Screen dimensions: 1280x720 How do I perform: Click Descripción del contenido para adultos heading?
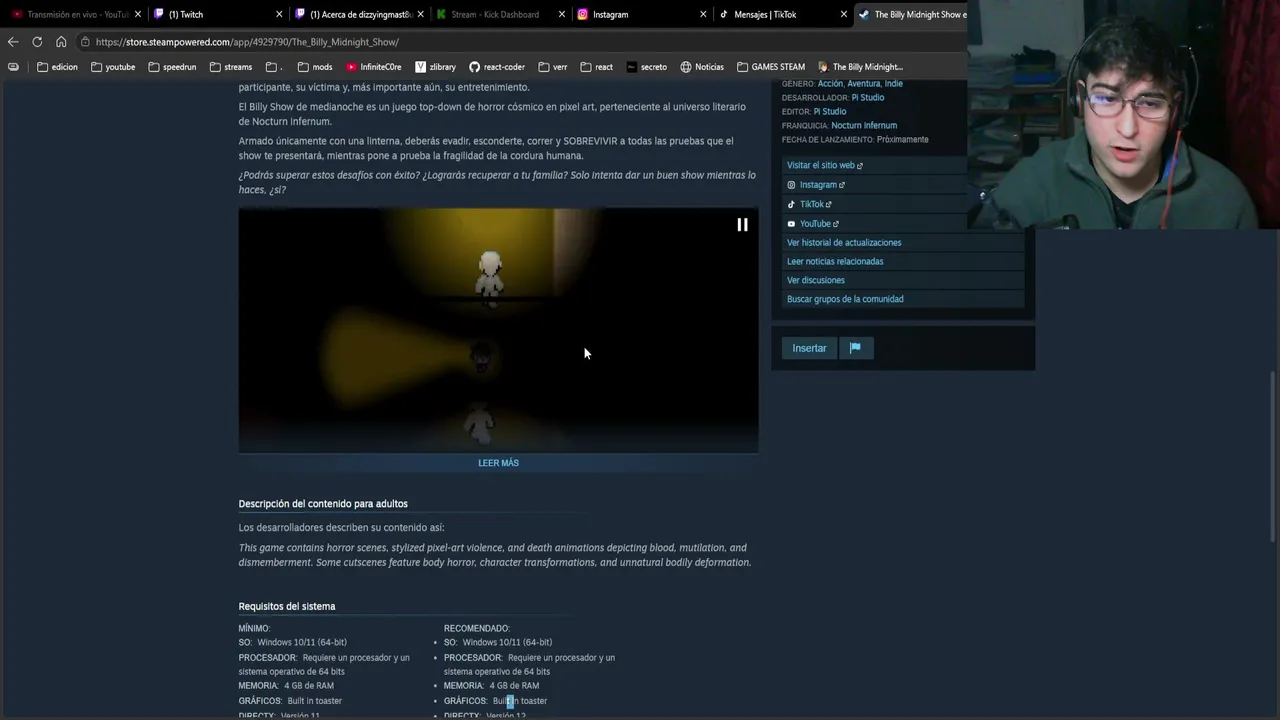[323, 504]
